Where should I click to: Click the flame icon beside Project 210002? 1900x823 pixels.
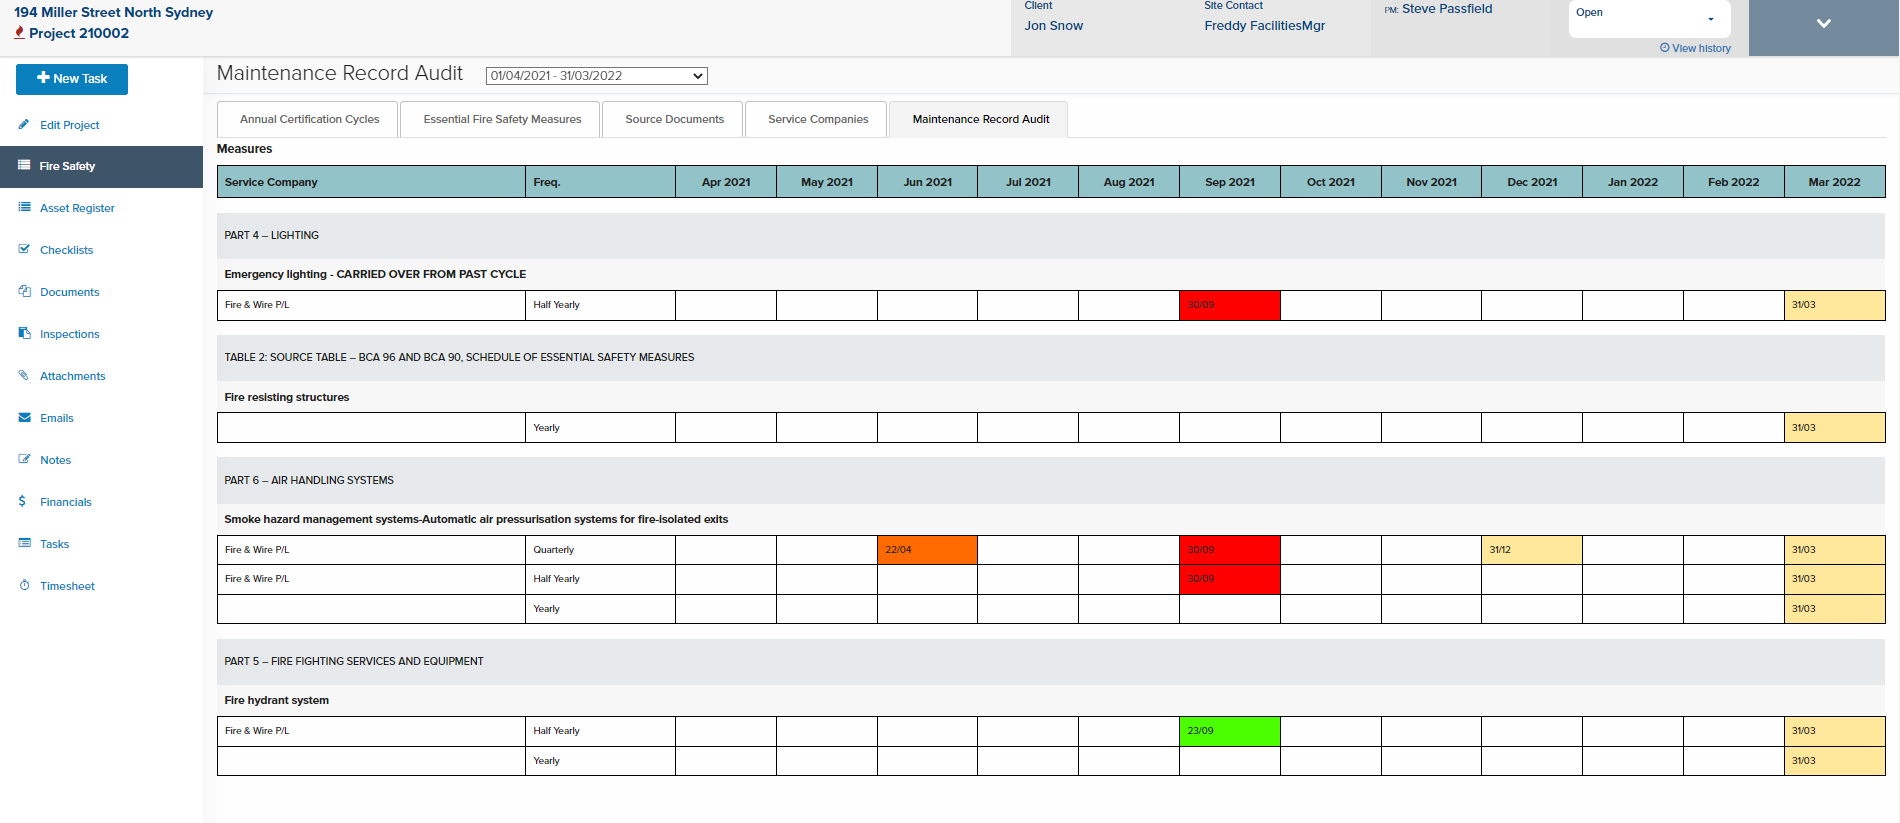point(19,32)
